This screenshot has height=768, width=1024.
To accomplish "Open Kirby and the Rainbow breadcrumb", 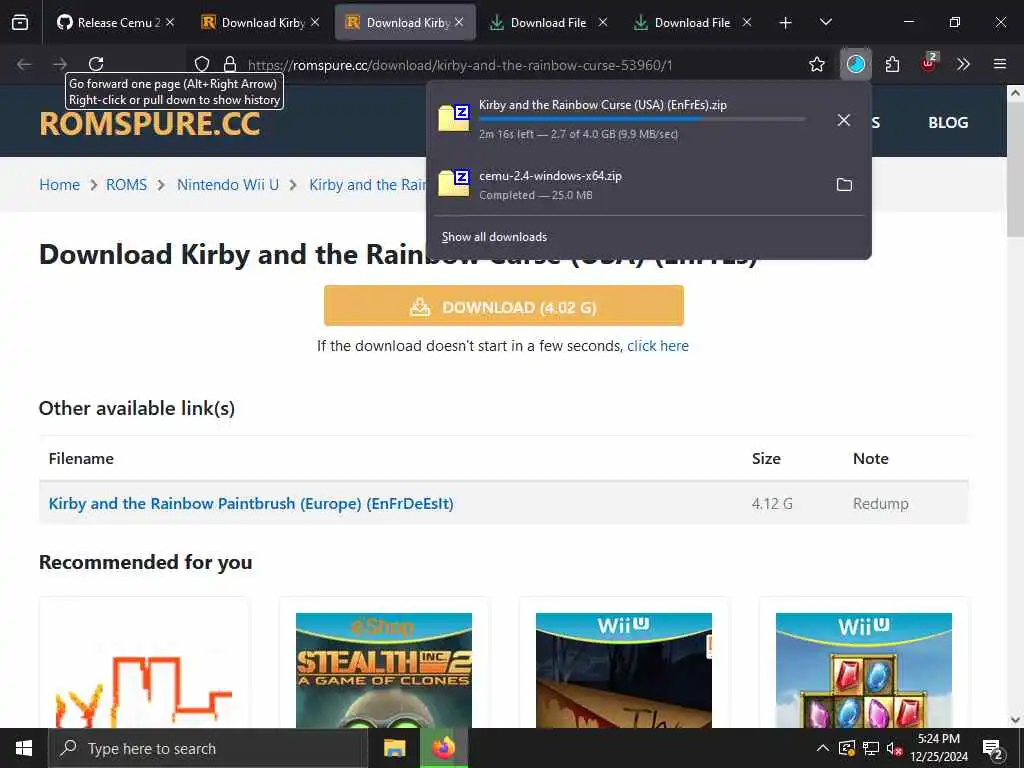I will tap(367, 185).
